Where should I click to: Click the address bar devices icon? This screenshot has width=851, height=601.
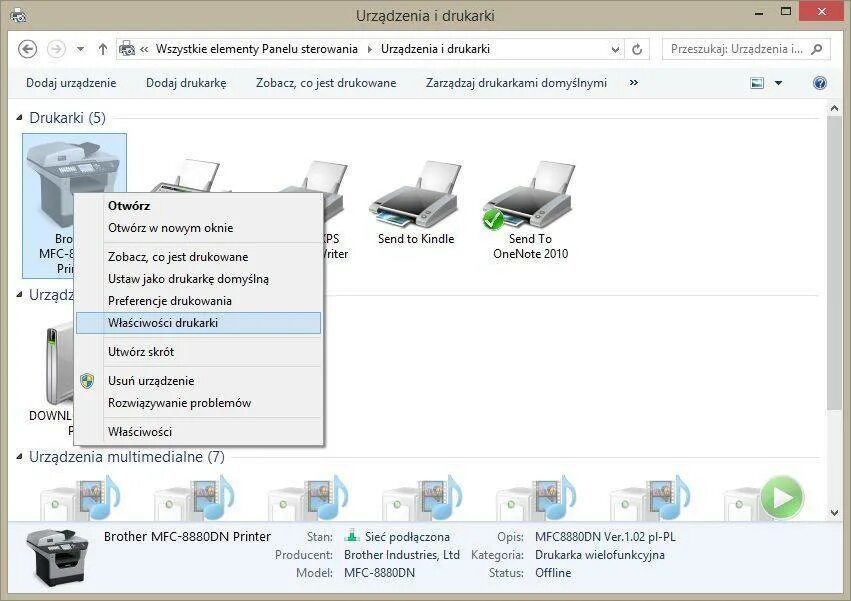tap(127, 49)
